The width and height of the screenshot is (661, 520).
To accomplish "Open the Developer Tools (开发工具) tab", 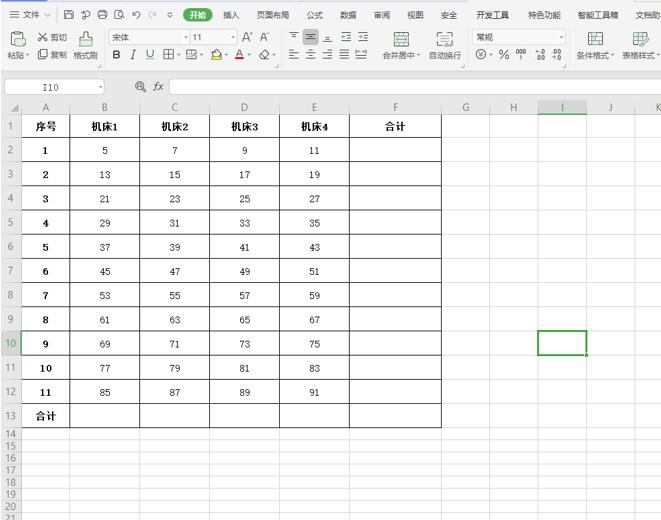I will pos(492,15).
